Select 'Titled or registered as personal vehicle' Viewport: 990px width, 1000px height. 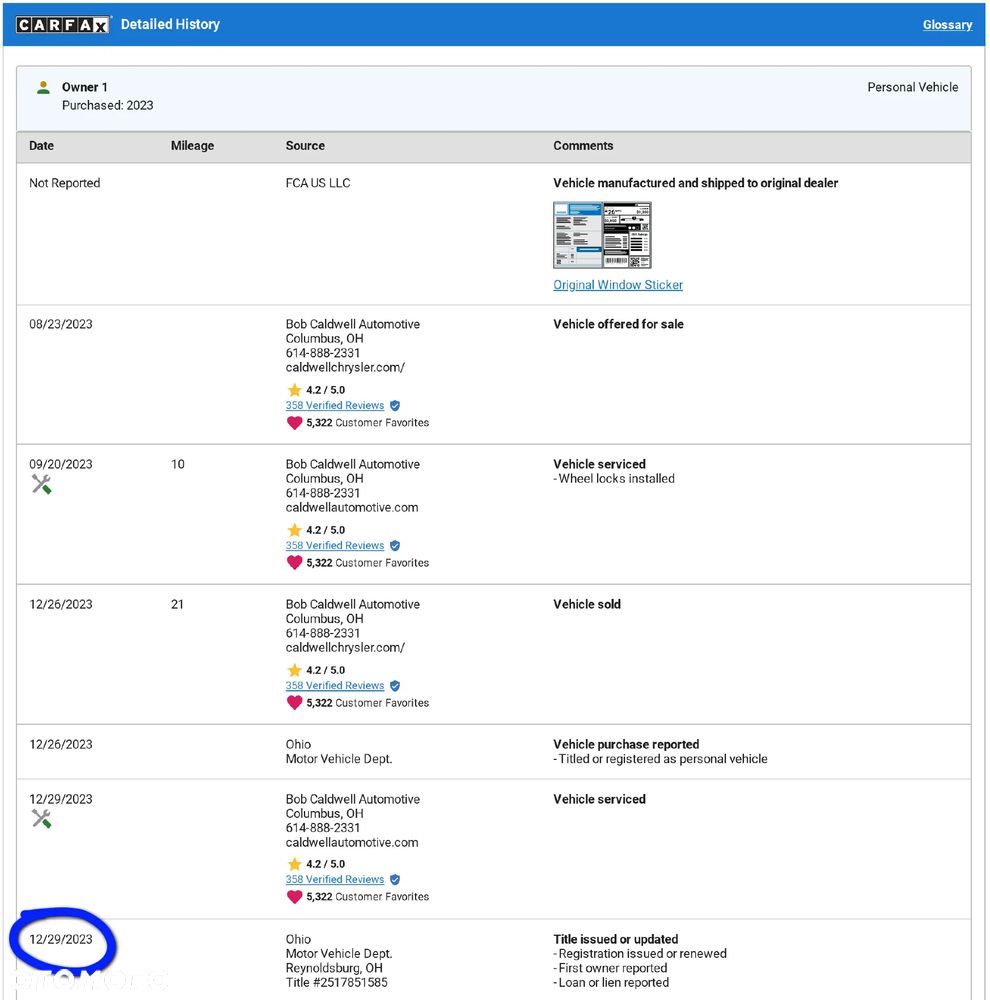(663, 759)
